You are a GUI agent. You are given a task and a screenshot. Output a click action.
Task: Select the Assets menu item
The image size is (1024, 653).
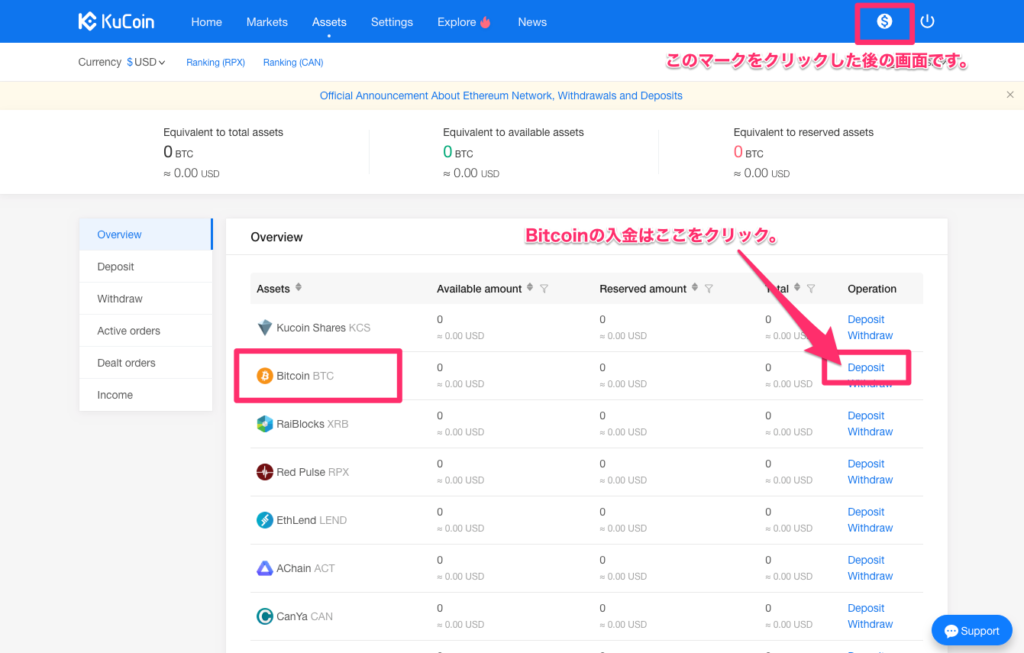(329, 22)
